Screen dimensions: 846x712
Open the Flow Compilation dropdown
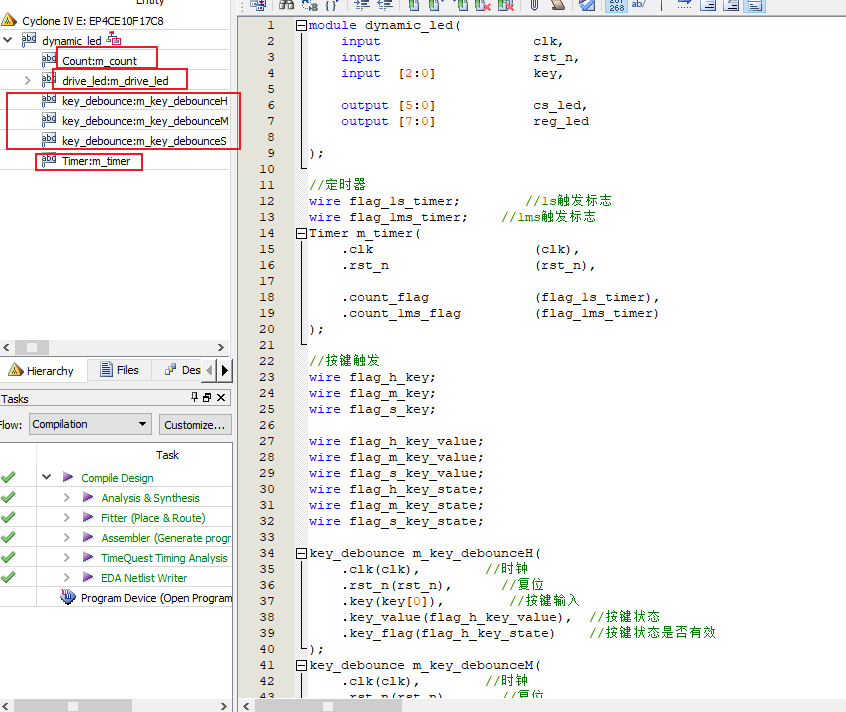(90, 424)
